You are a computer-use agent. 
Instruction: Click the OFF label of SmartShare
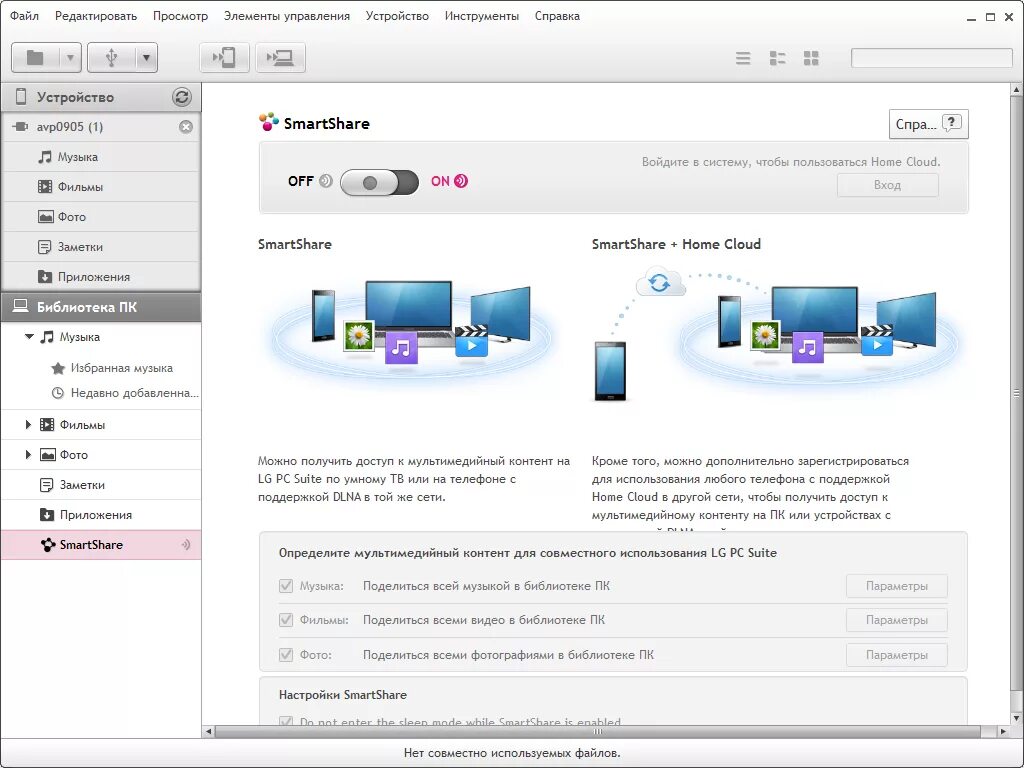(x=300, y=181)
